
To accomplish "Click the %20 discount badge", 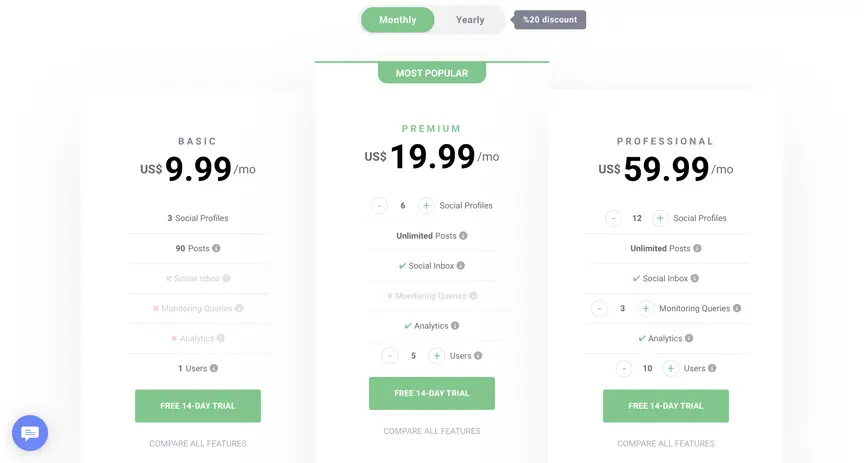I will point(551,20).
